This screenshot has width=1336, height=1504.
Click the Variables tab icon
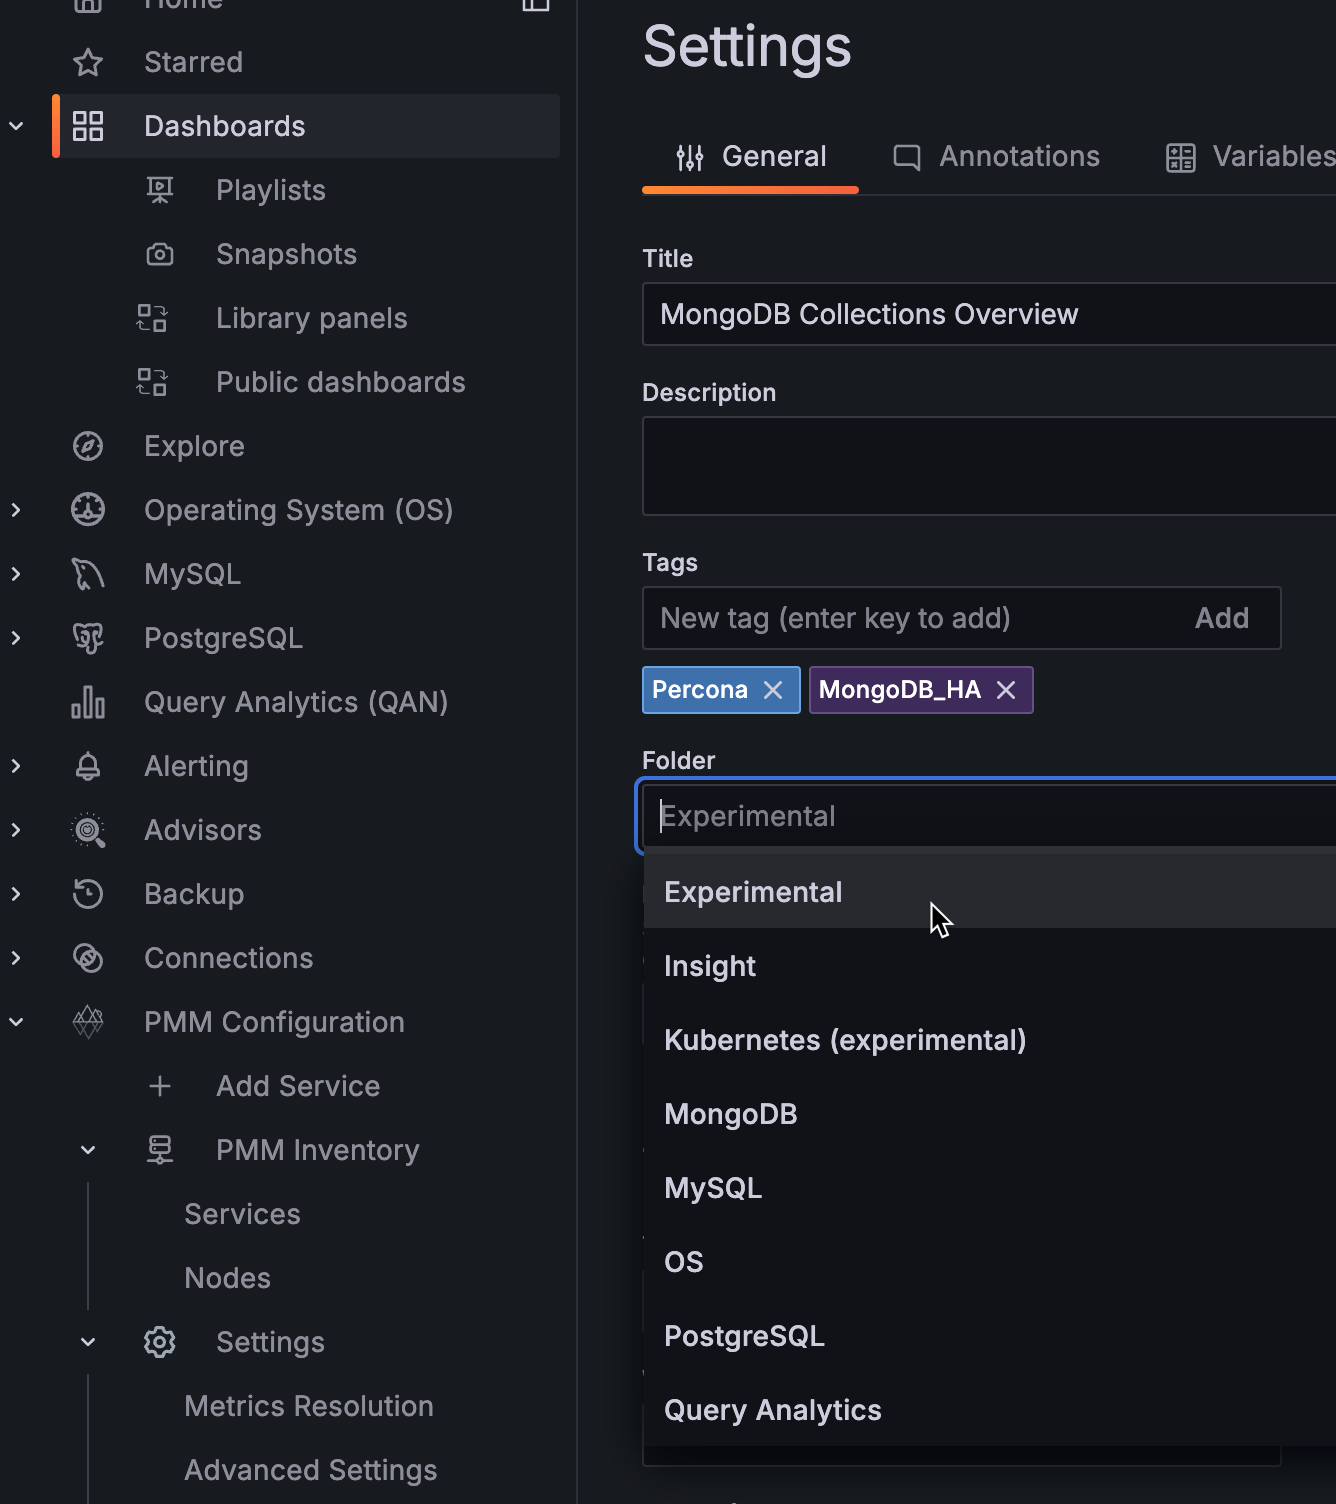(x=1181, y=157)
